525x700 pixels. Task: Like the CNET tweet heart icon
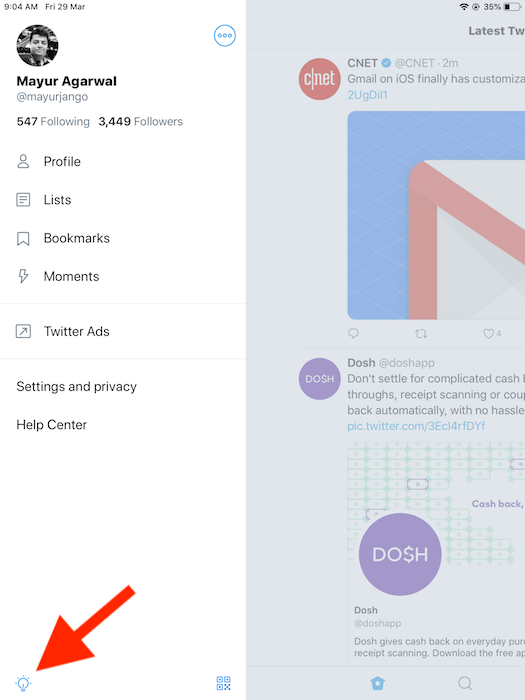[488, 333]
